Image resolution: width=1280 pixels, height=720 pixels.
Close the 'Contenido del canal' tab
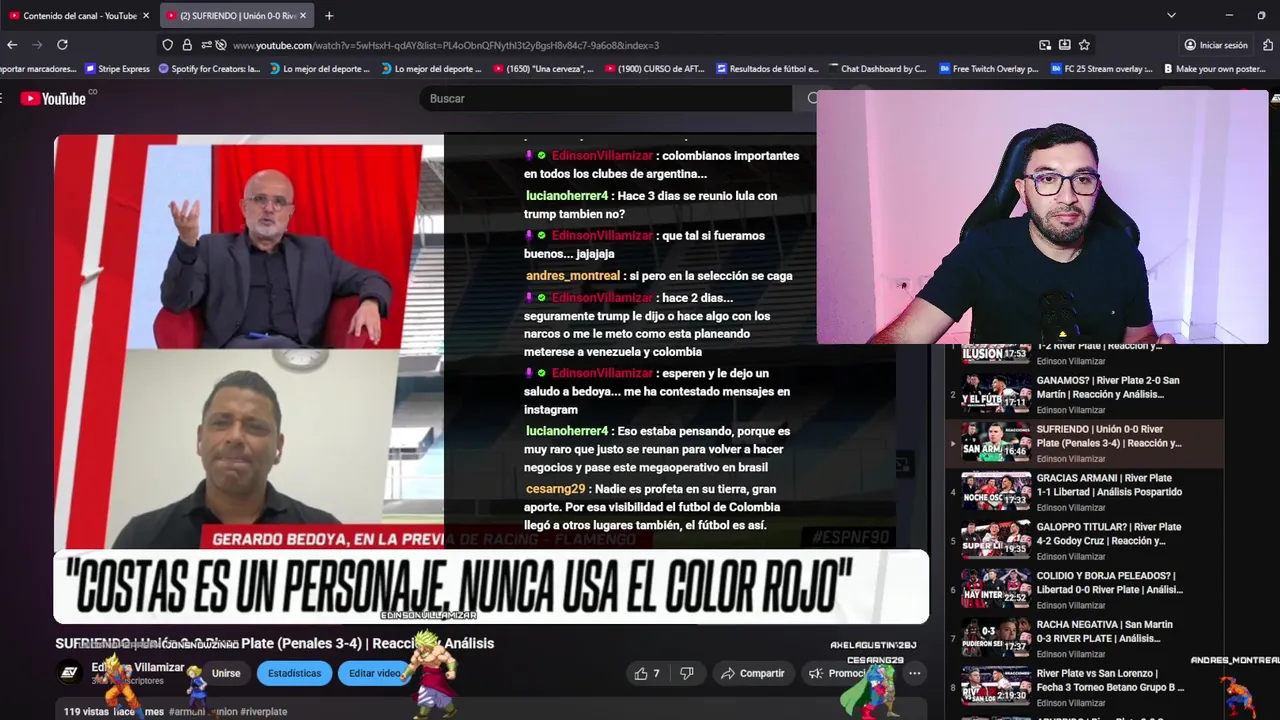click(x=146, y=16)
